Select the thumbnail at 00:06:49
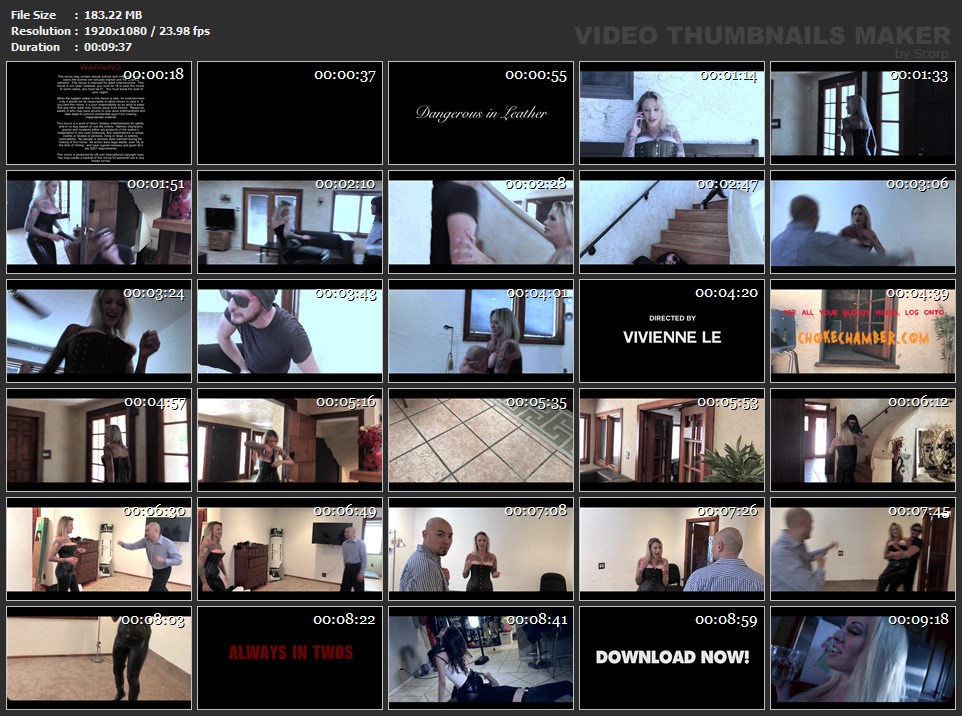 (290, 549)
